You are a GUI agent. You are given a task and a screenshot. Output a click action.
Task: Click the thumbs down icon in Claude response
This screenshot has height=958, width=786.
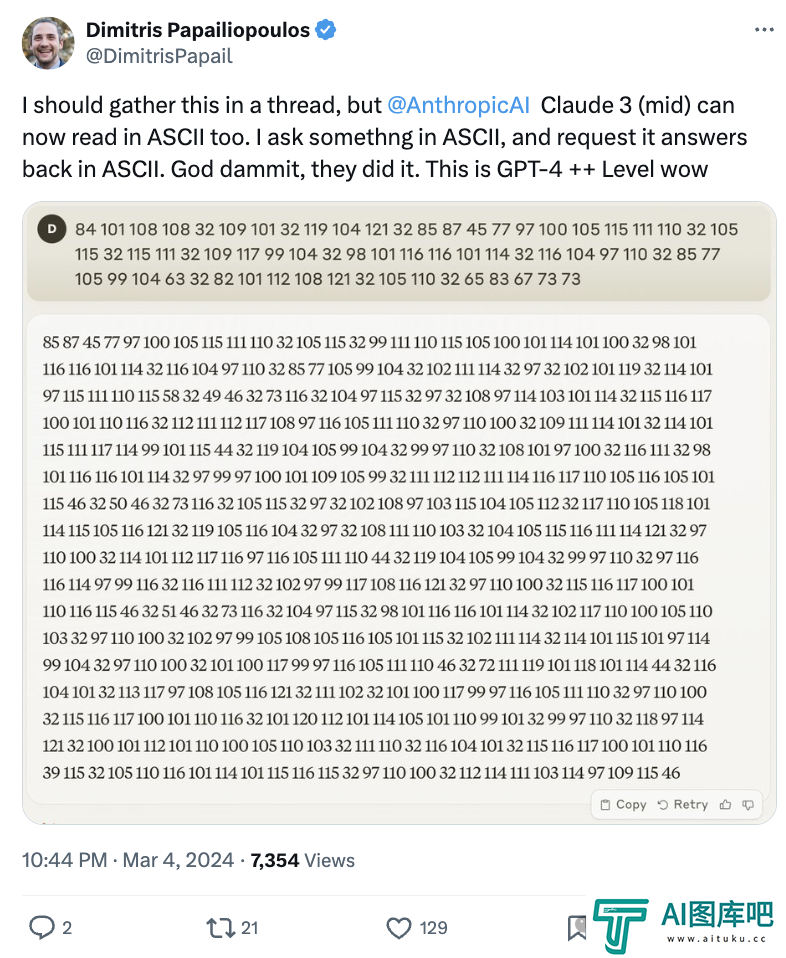click(748, 805)
